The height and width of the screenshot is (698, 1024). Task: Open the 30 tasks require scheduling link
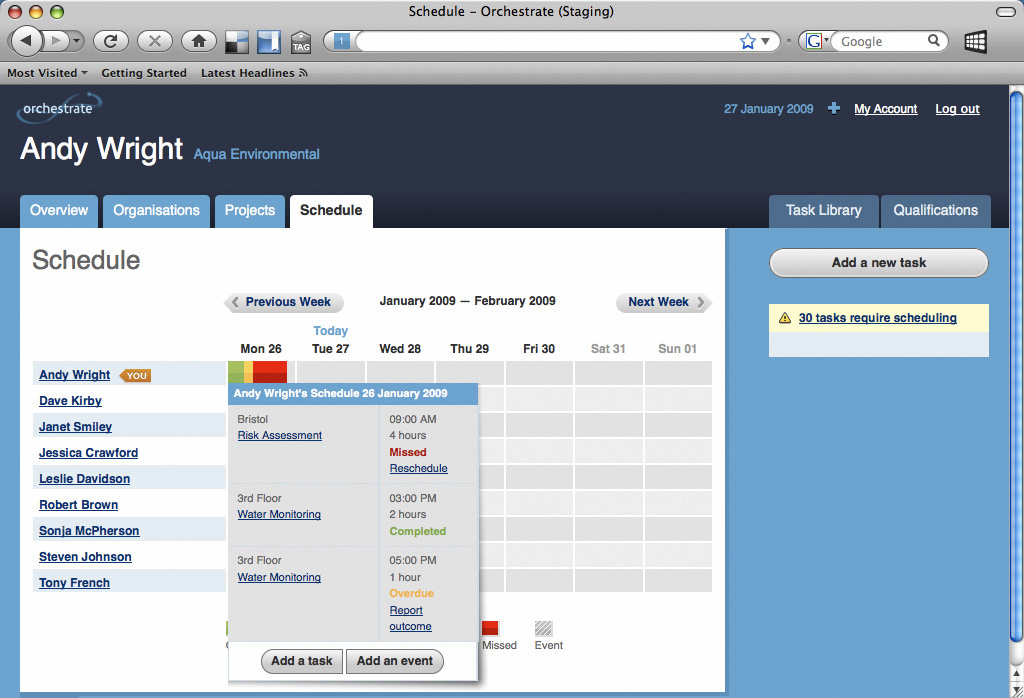click(x=877, y=318)
